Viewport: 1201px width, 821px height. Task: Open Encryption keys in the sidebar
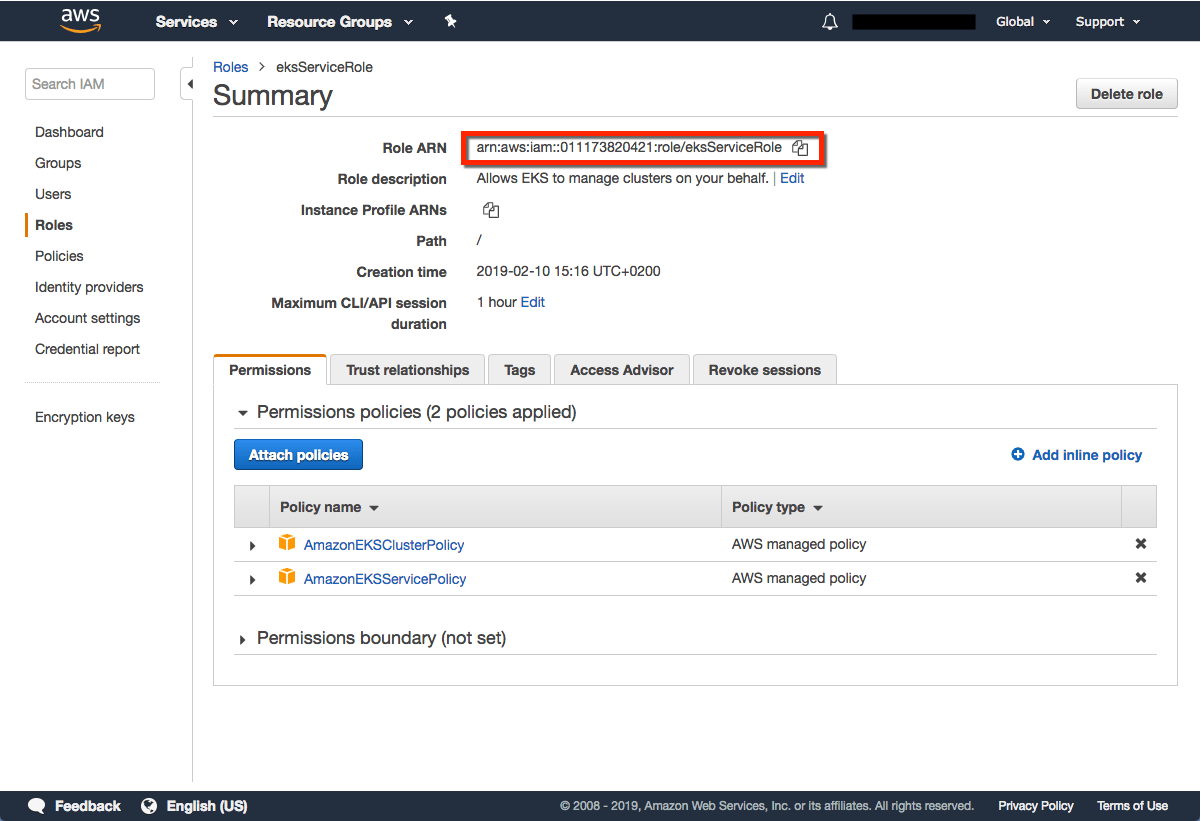click(85, 417)
